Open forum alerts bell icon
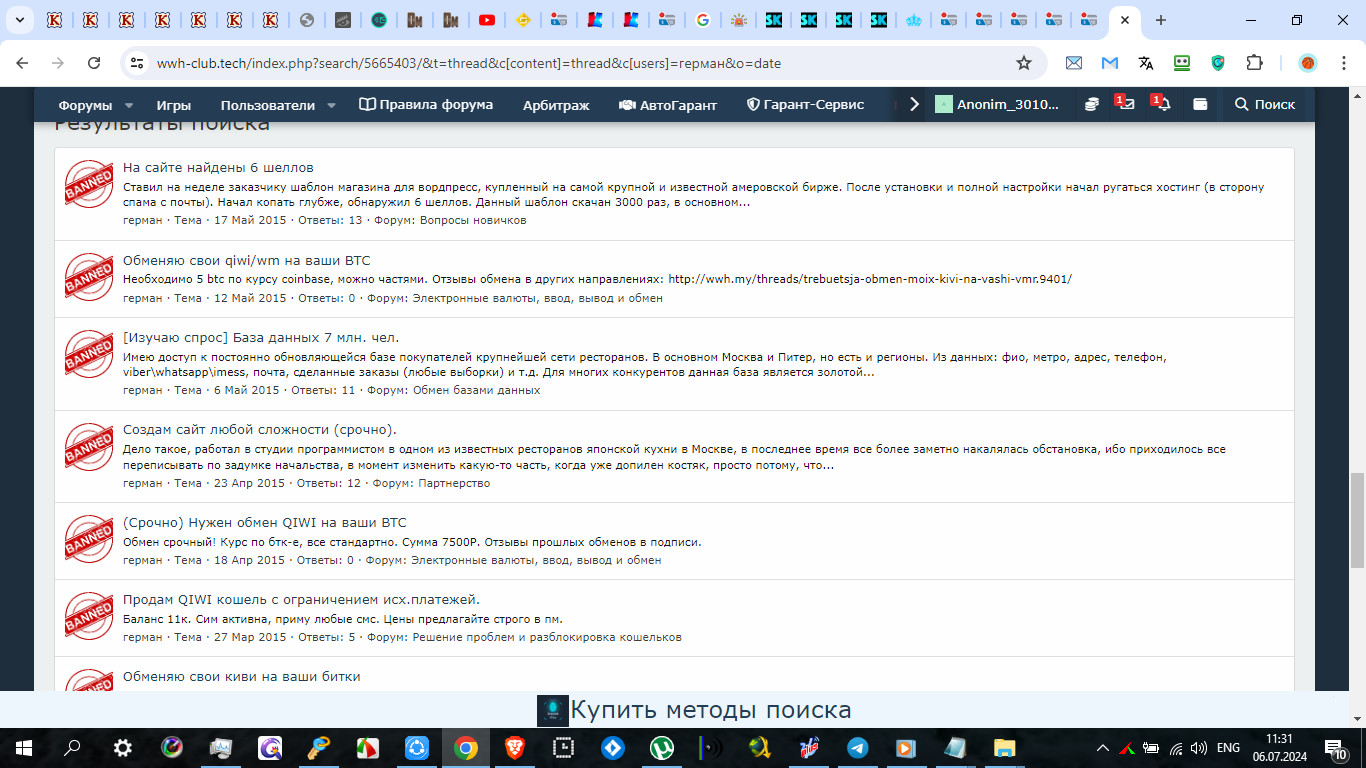The height and width of the screenshot is (768, 1366). pyautogui.click(x=1162, y=104)
